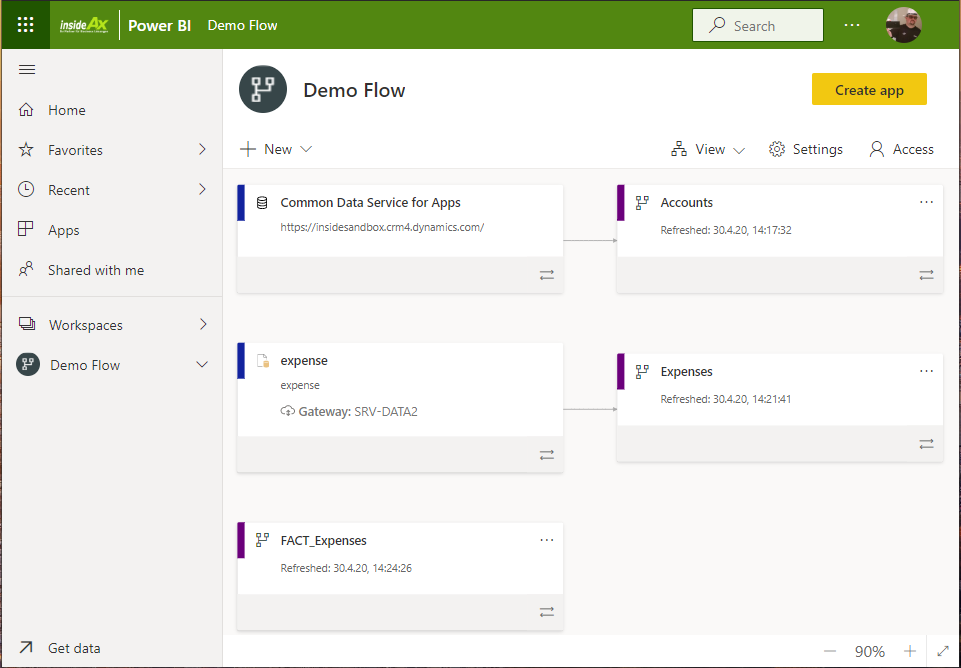Show lineage arrows on FACT_Expenses card
961x668 pixels.
click(547, 612)
